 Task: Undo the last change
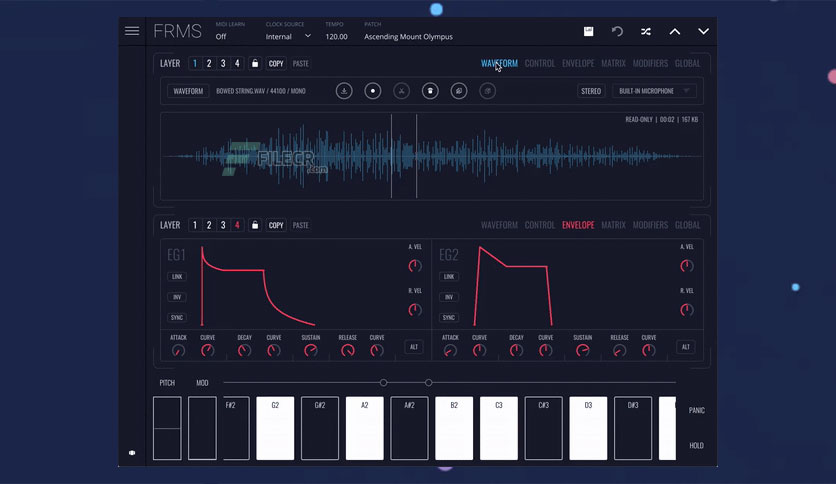[x=617, y=31]
